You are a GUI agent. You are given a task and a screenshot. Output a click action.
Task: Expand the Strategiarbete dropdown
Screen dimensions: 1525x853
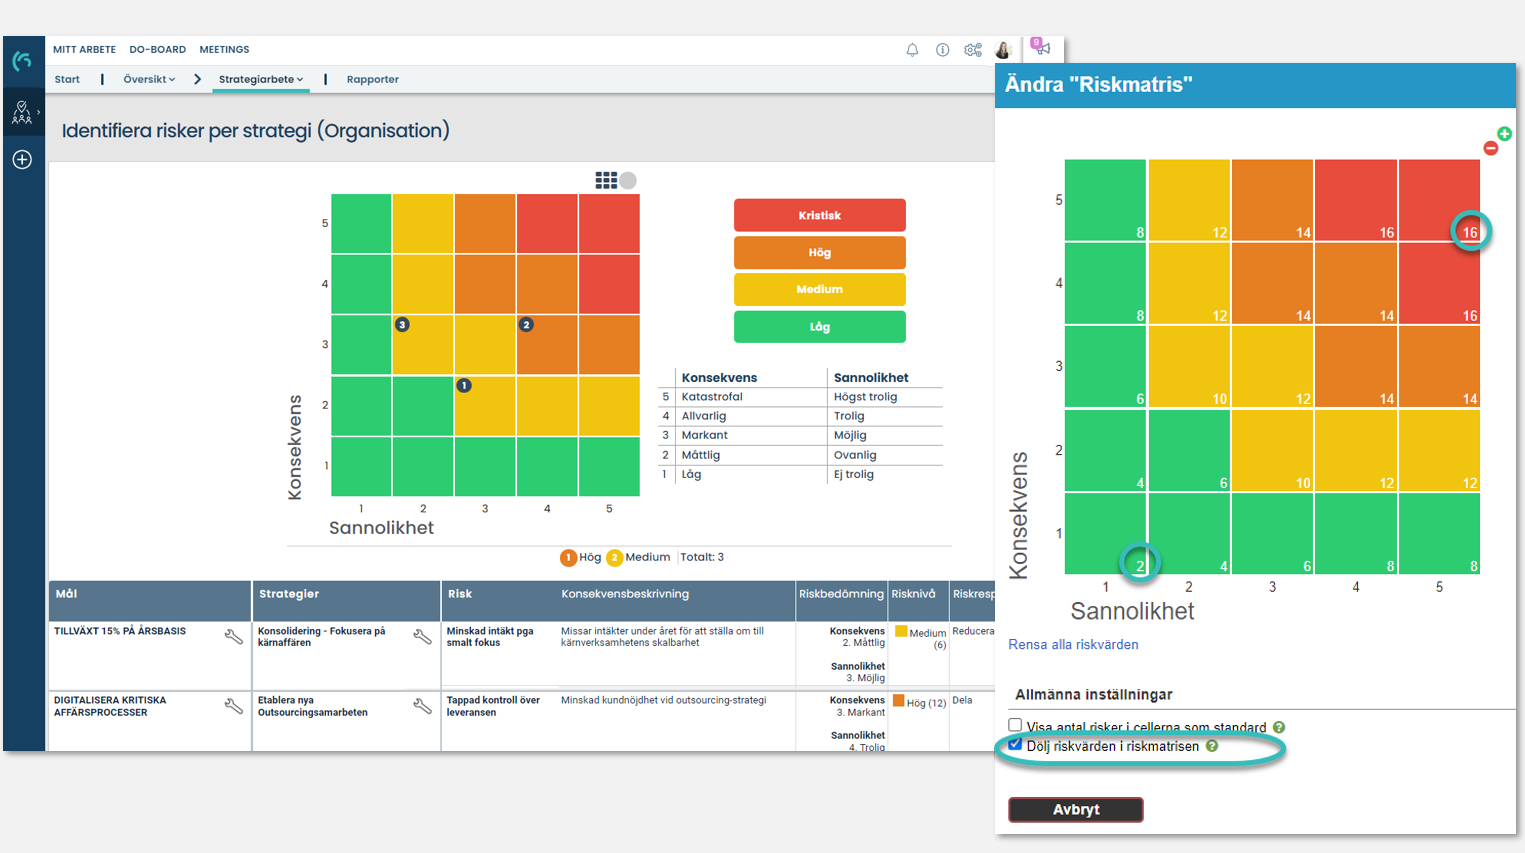point(261,79)
